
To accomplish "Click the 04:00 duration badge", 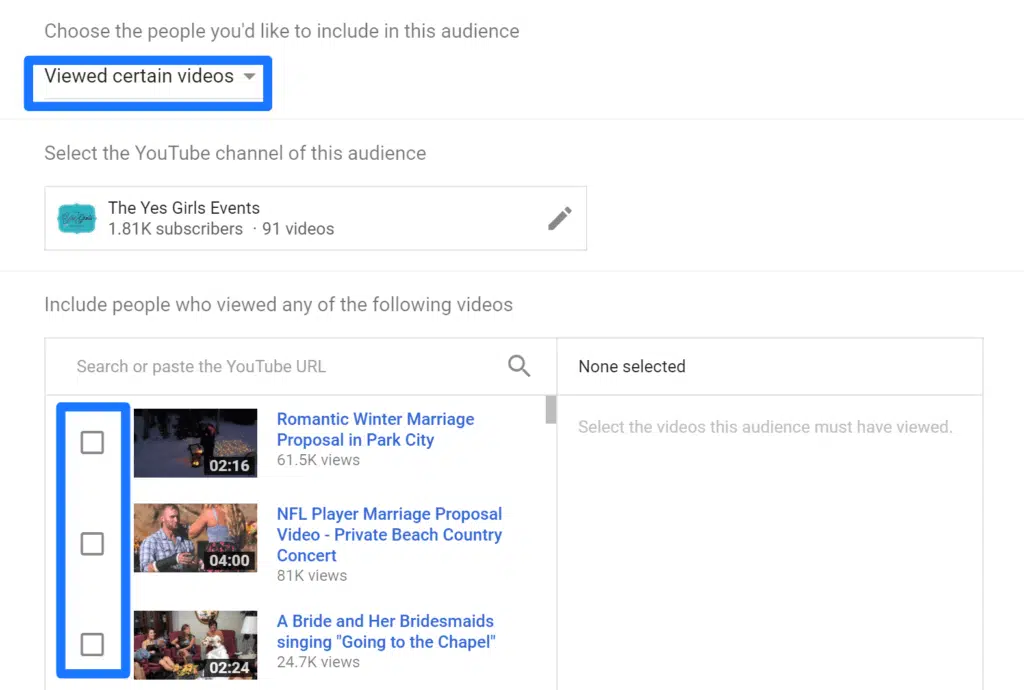I will click(229, 561).
